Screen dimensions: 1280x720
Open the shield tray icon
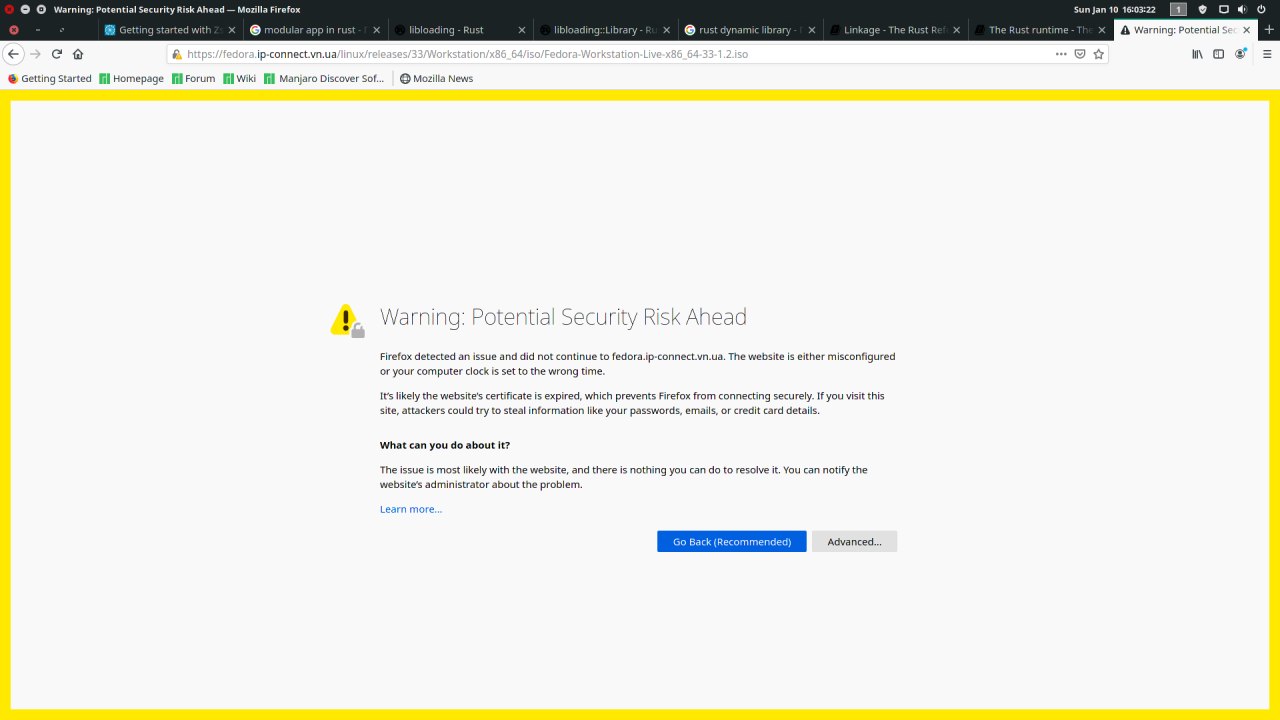coord(1203,9)
